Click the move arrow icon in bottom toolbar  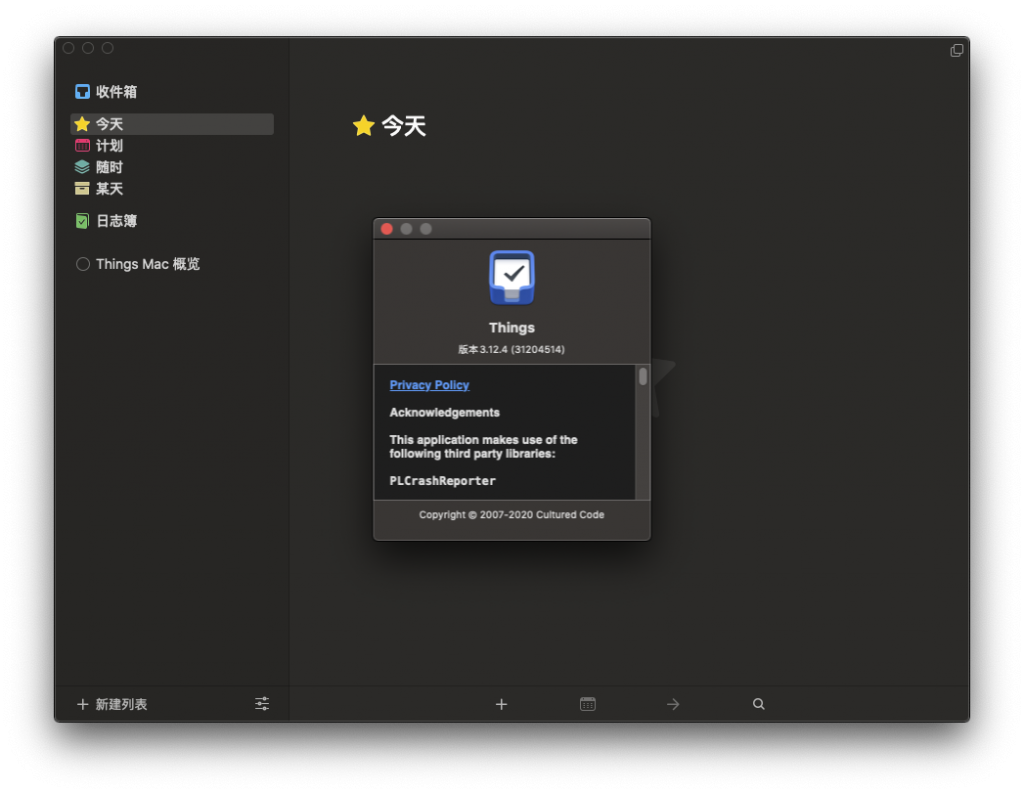tap(673, 704)
